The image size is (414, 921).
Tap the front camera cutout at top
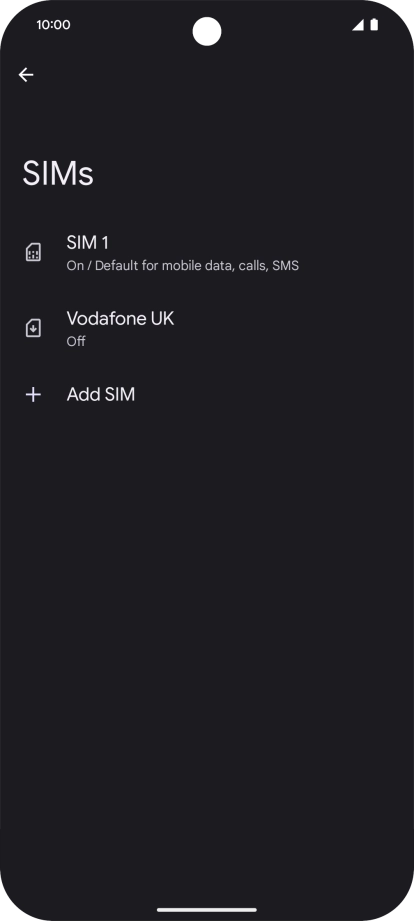coord(207,31)
